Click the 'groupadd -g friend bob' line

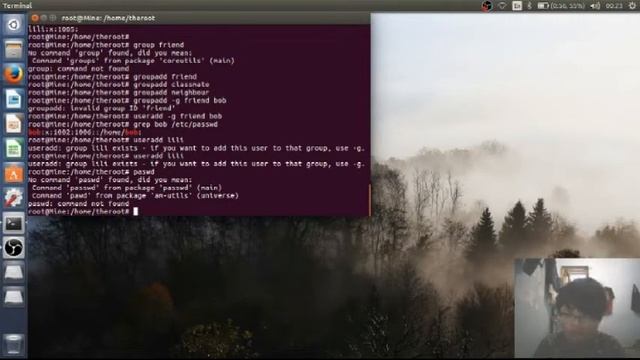(x=127, y=100)
